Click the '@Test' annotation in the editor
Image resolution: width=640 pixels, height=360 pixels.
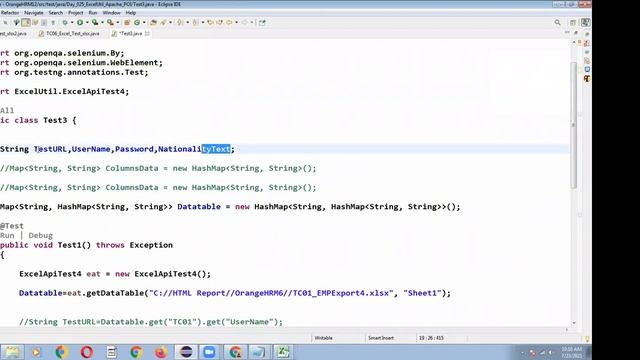[12, 226]
